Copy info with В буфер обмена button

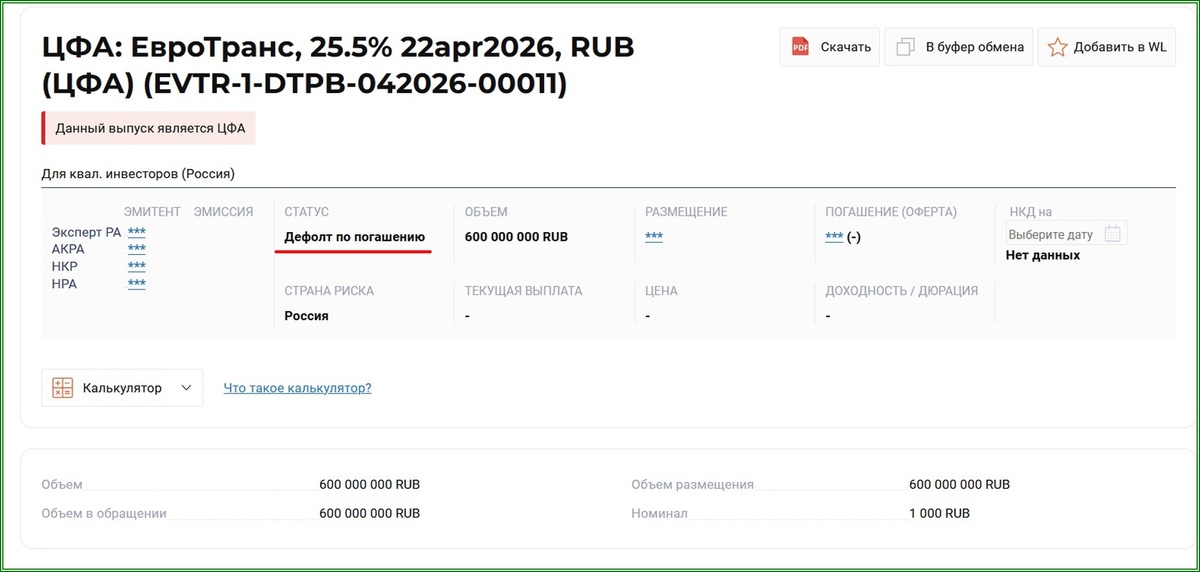(x=960, y=47)
